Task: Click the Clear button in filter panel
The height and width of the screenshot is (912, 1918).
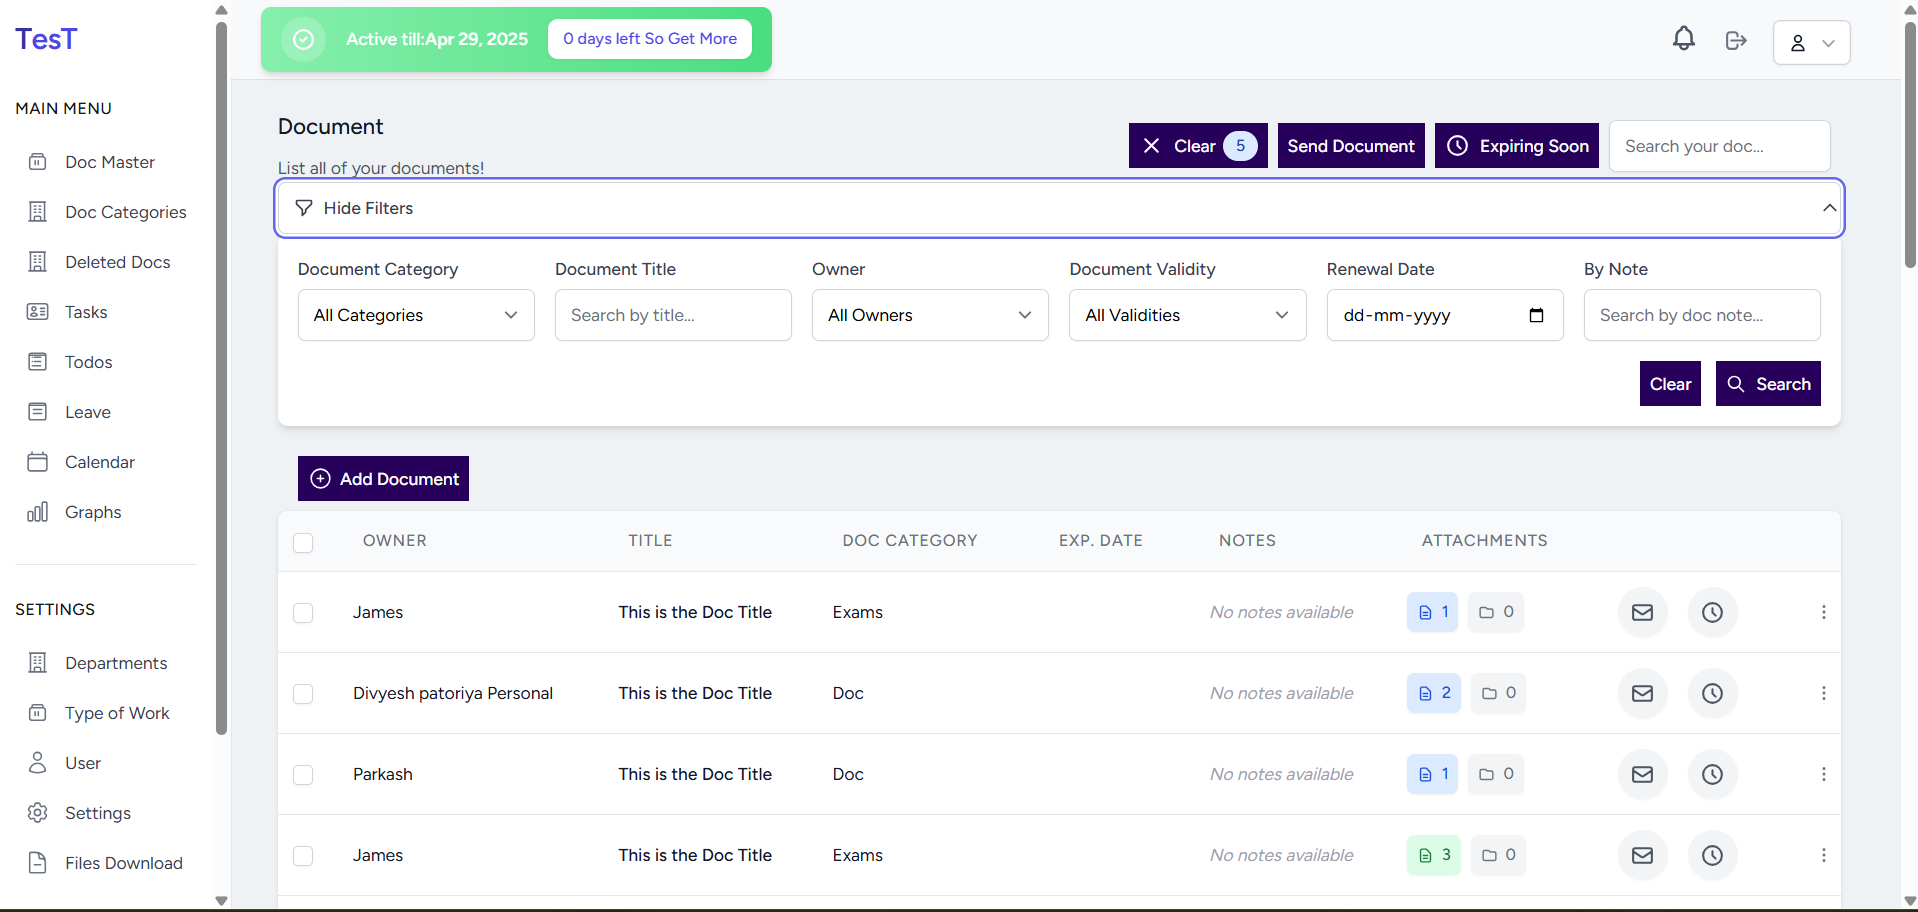Action: coord(1670,384)
